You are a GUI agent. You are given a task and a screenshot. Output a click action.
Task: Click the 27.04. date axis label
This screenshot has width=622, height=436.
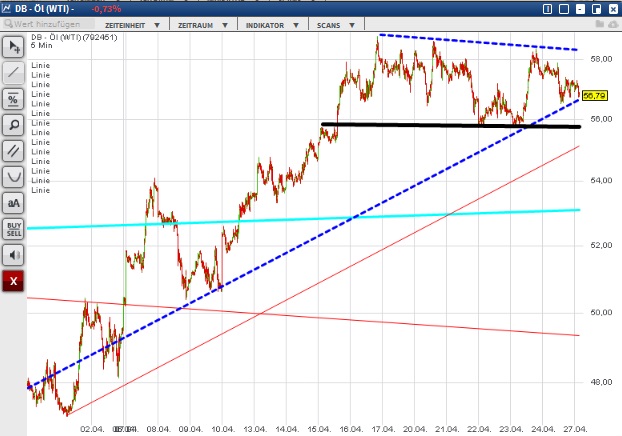575,429
